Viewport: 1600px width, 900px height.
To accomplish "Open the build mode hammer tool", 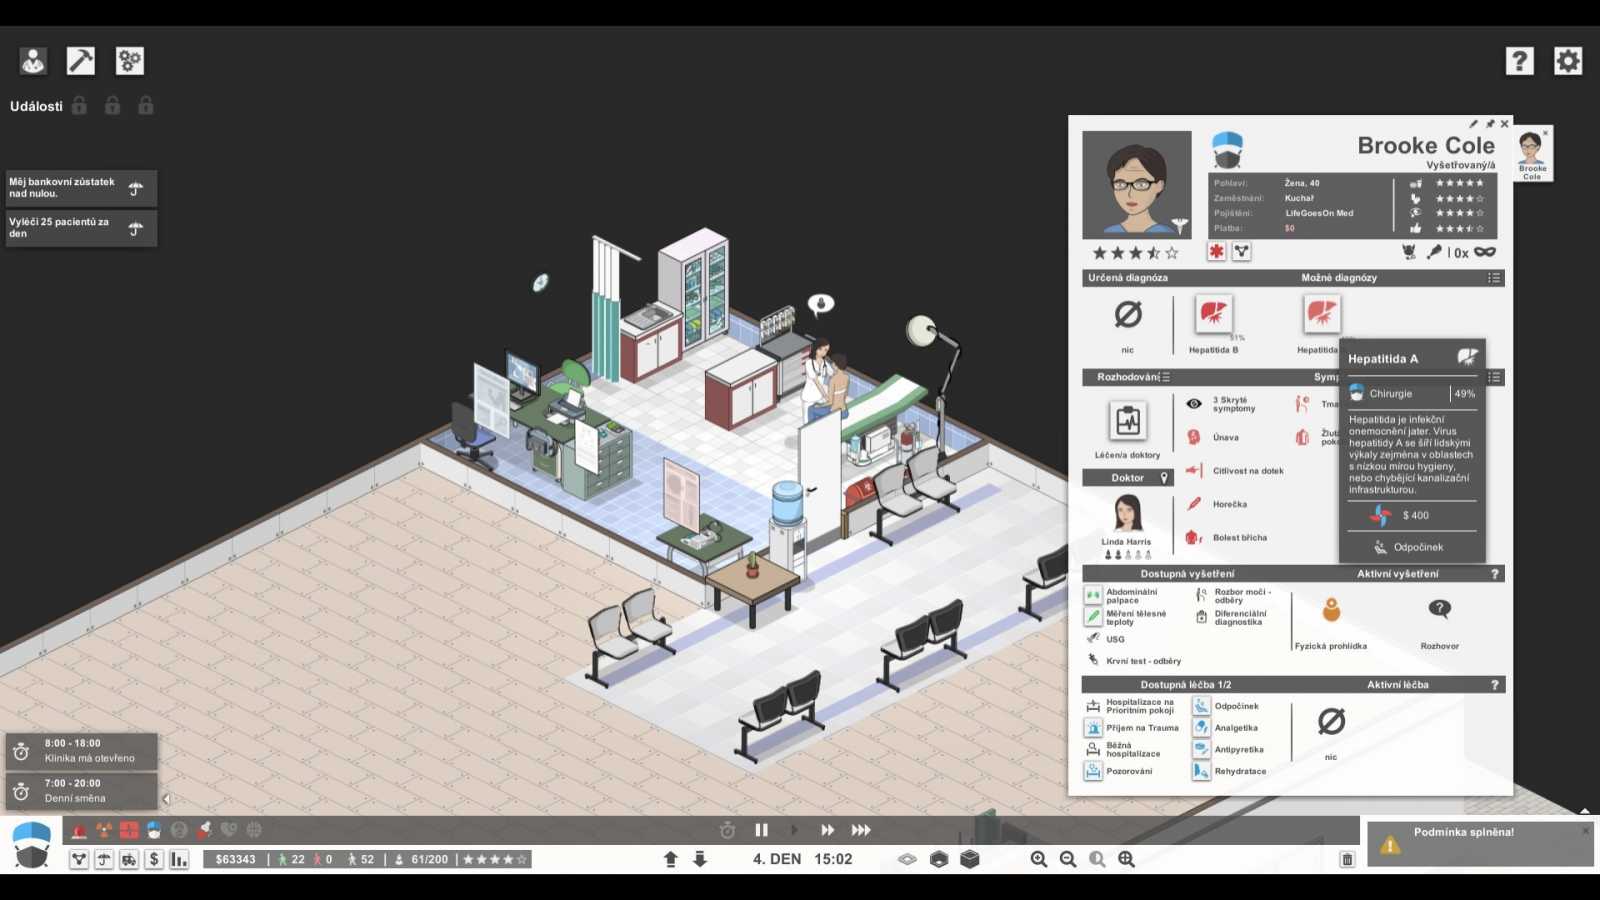I will 80,61.
